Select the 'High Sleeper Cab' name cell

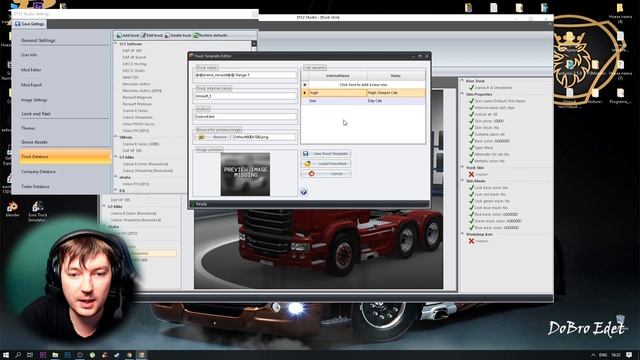(396, 93)
